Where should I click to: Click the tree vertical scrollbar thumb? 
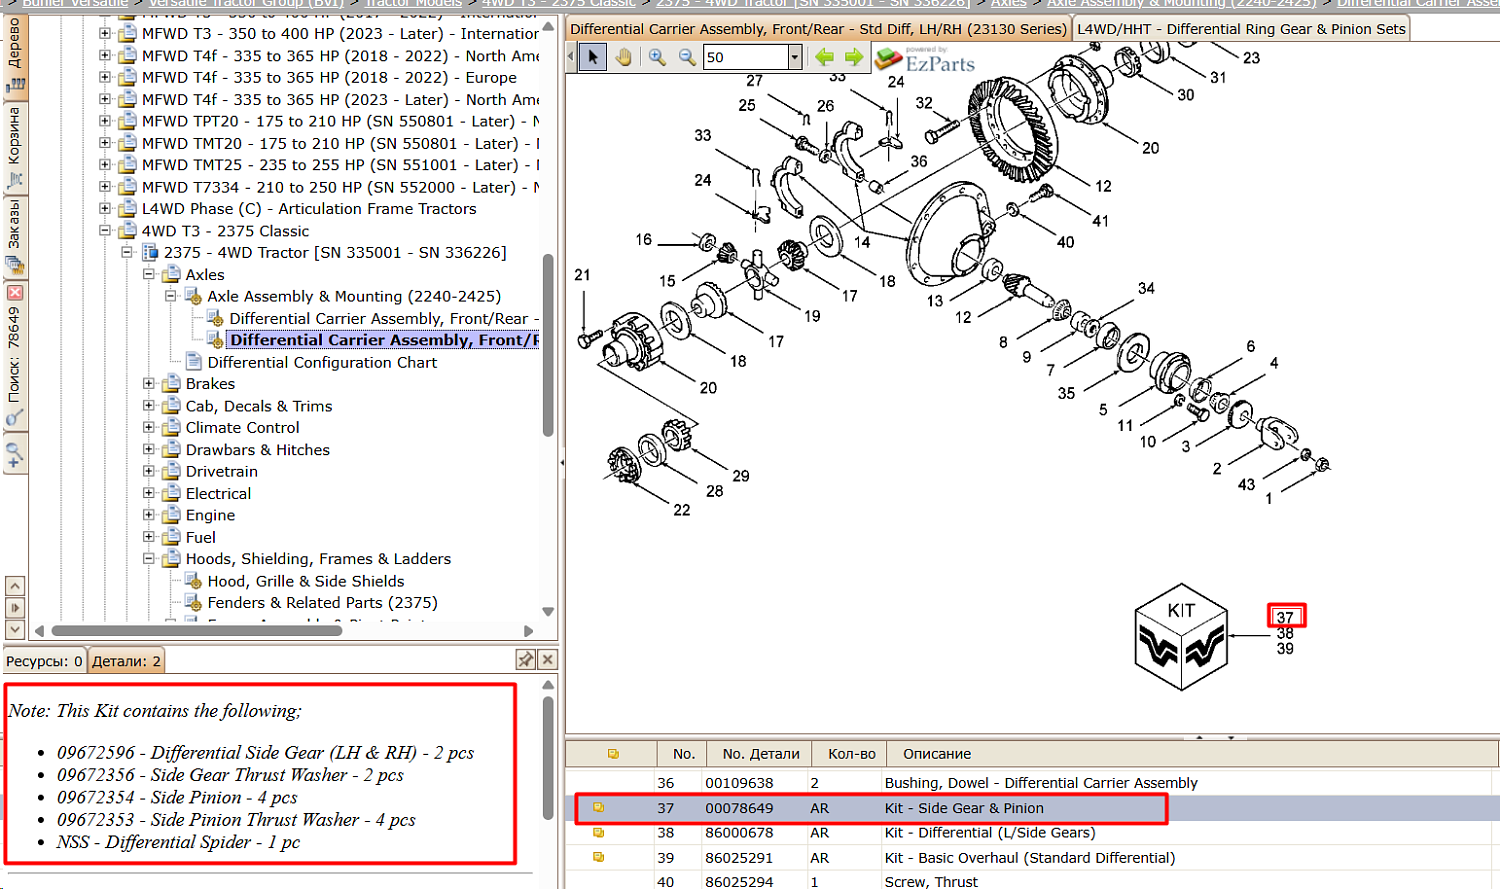tap(548, 346)
